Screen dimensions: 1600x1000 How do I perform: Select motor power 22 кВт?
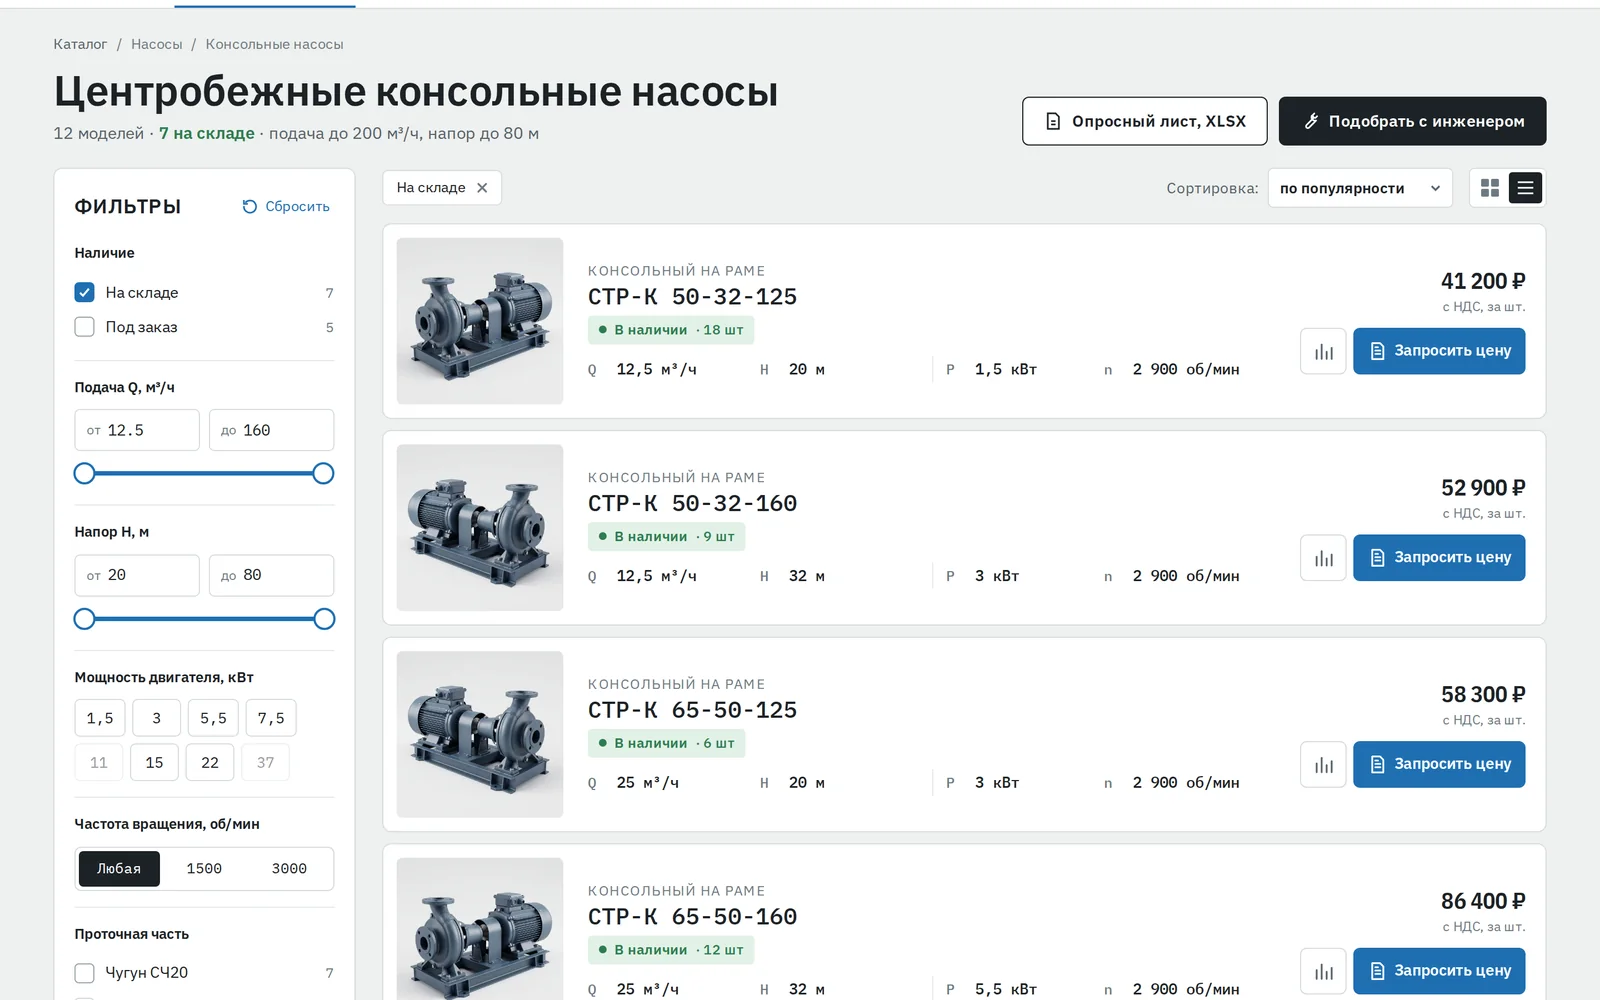[210, 762]
